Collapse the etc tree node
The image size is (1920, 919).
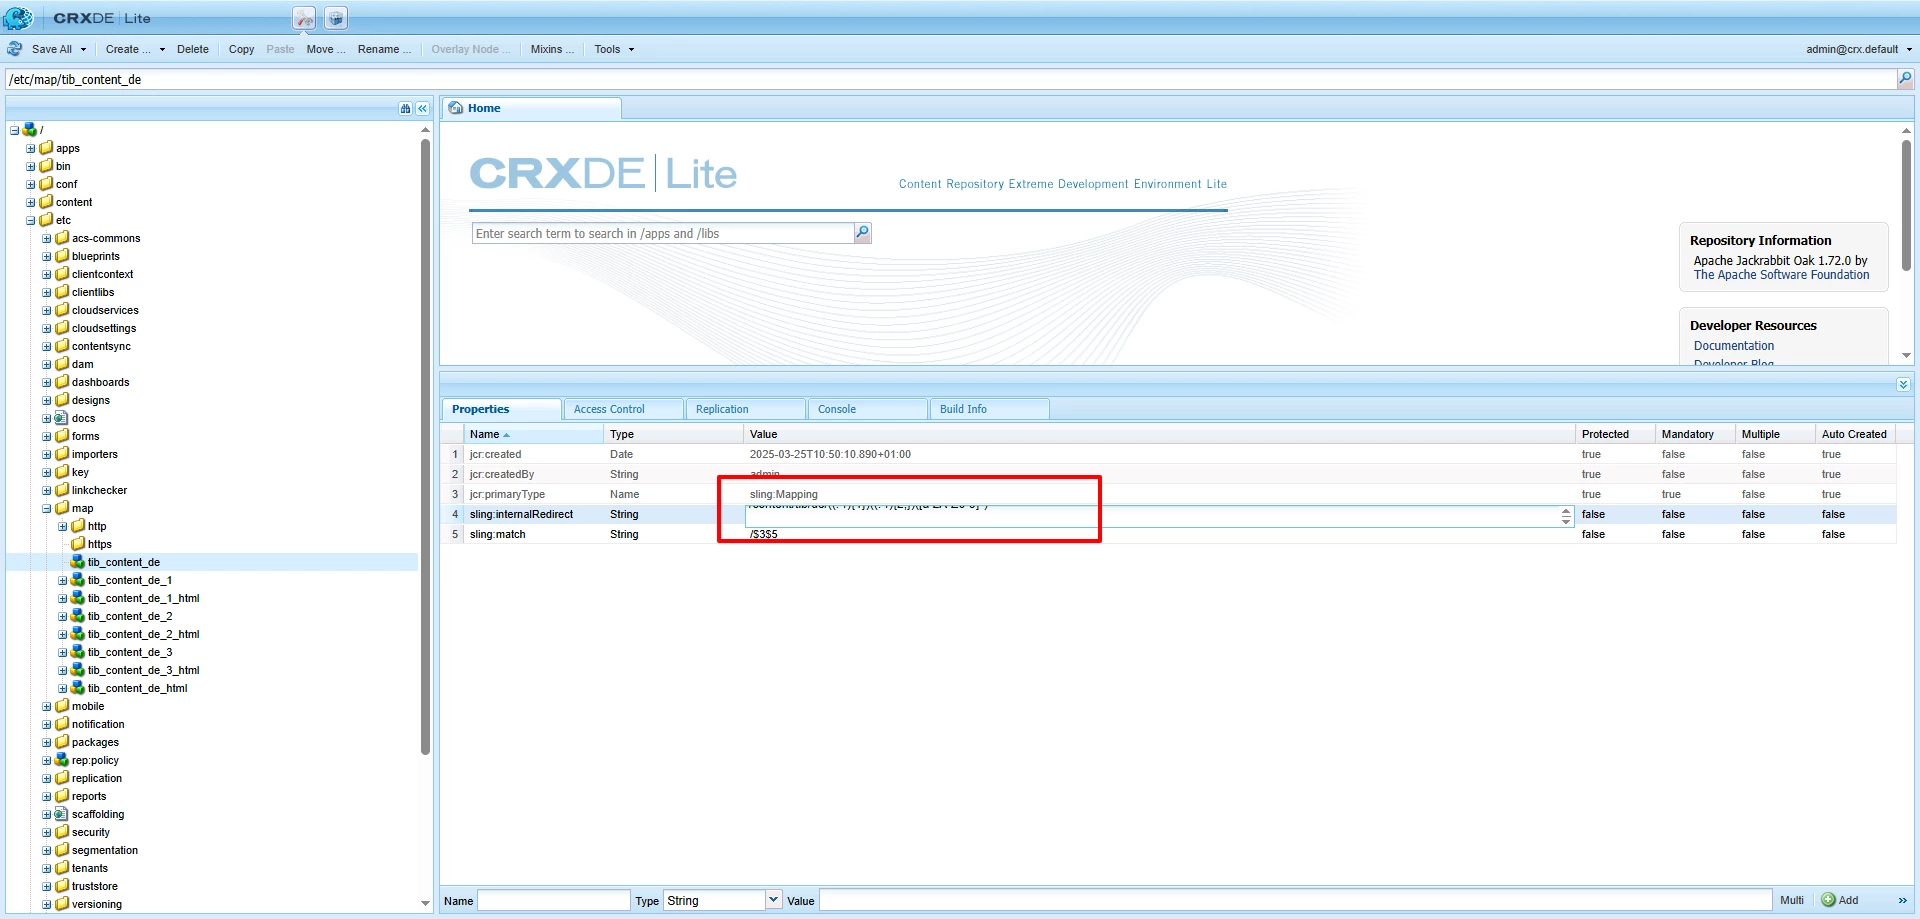tap(31, 220)
